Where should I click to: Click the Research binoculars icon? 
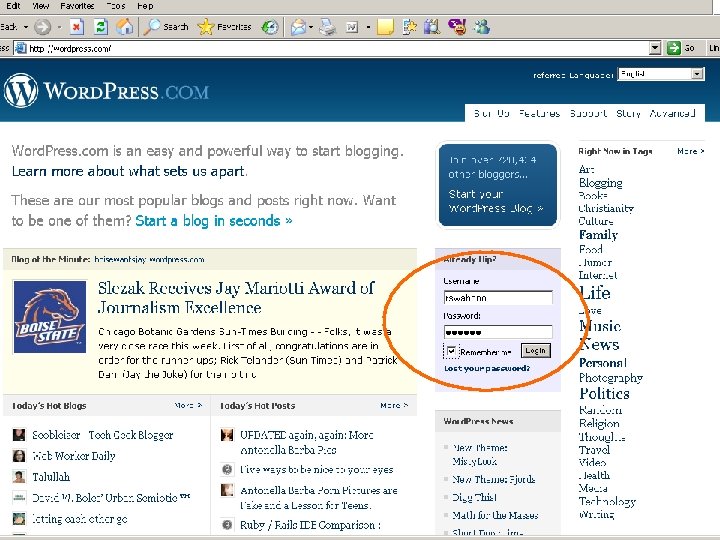(432, 27)
